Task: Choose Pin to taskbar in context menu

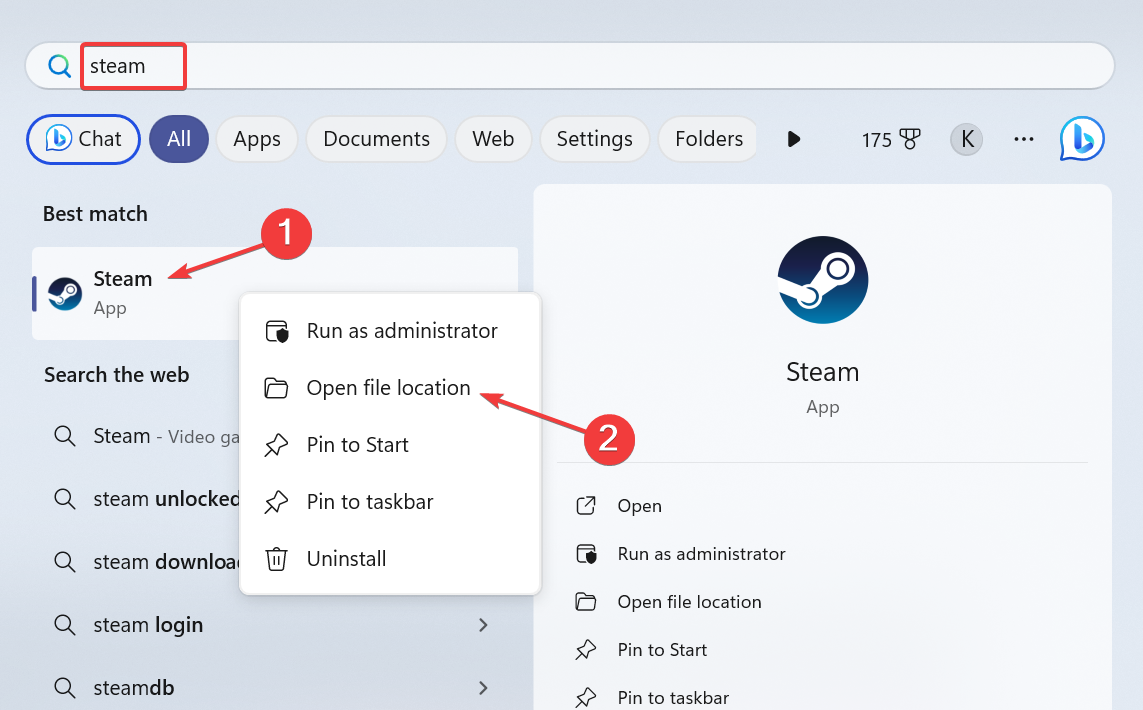Action: tap(390, 502)
